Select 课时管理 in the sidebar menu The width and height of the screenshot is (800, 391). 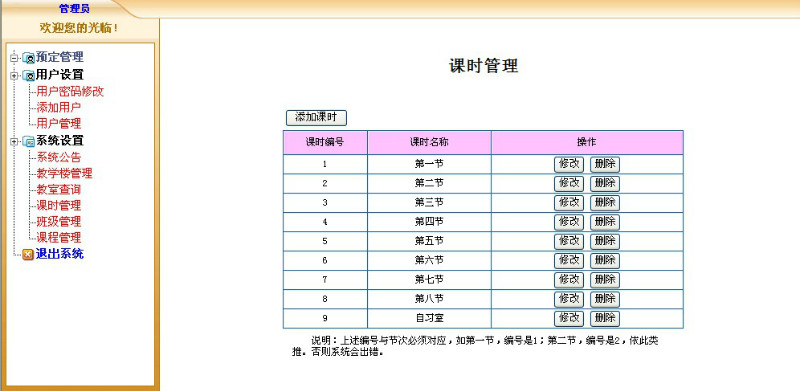59,206
